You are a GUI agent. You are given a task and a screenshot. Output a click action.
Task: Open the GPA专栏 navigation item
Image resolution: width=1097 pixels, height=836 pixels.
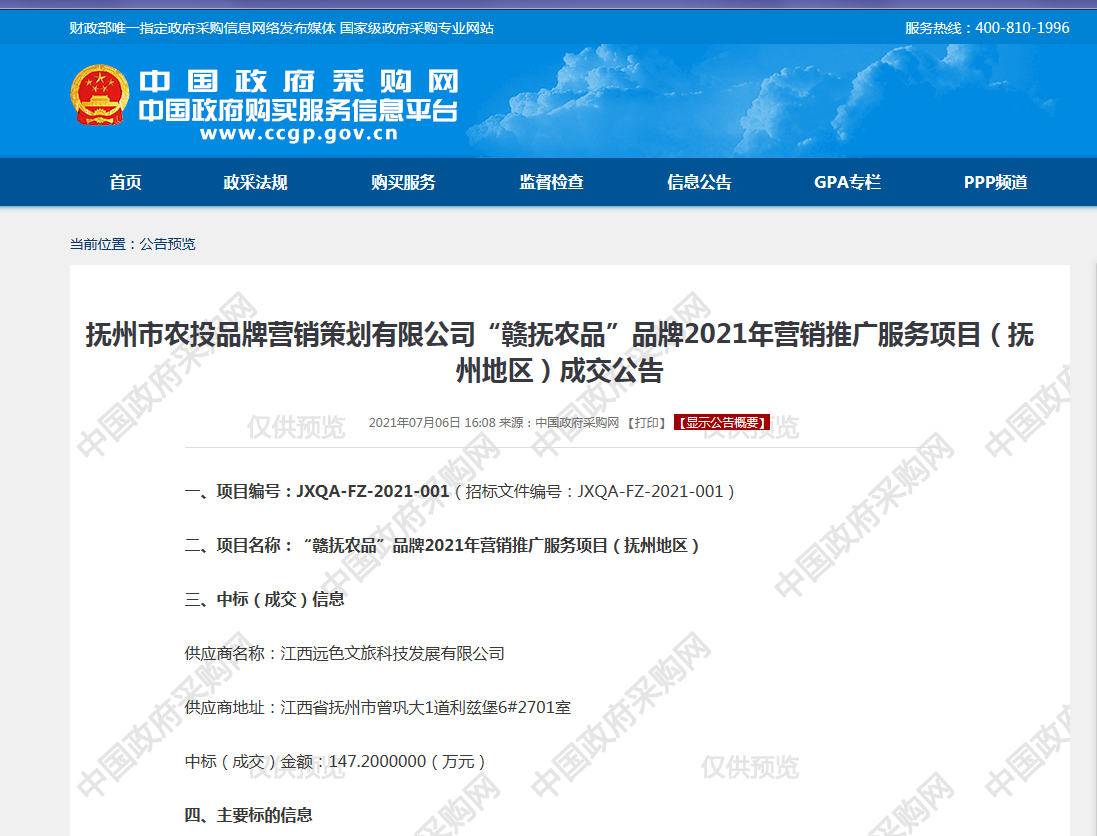pyautogui.click(x=847, y=182)
